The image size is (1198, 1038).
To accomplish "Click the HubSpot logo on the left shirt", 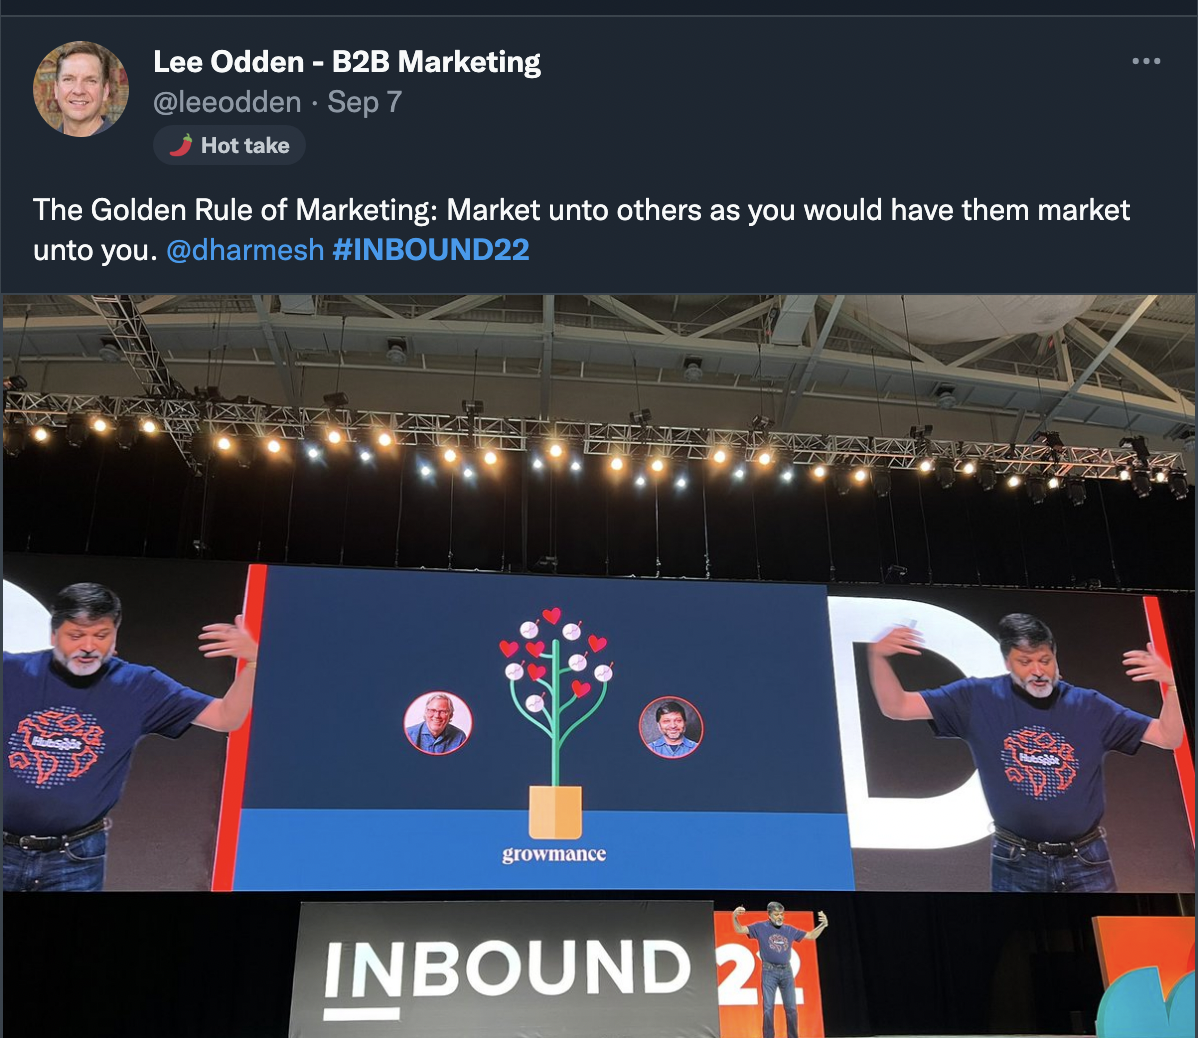I will pos(57,746).
